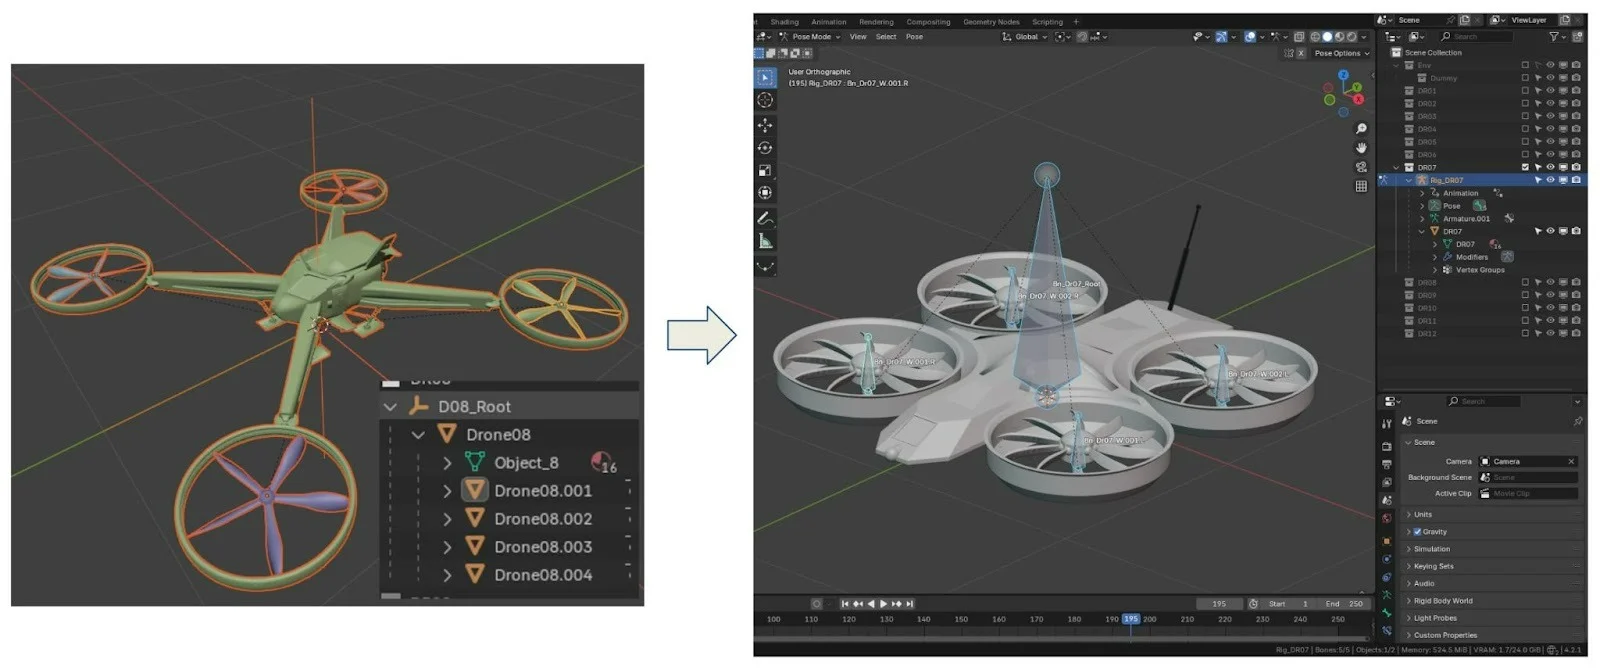Expand Drone08.001 in the outliner tree
Viewport: 1600px width, 670px height.
[447, 491]
